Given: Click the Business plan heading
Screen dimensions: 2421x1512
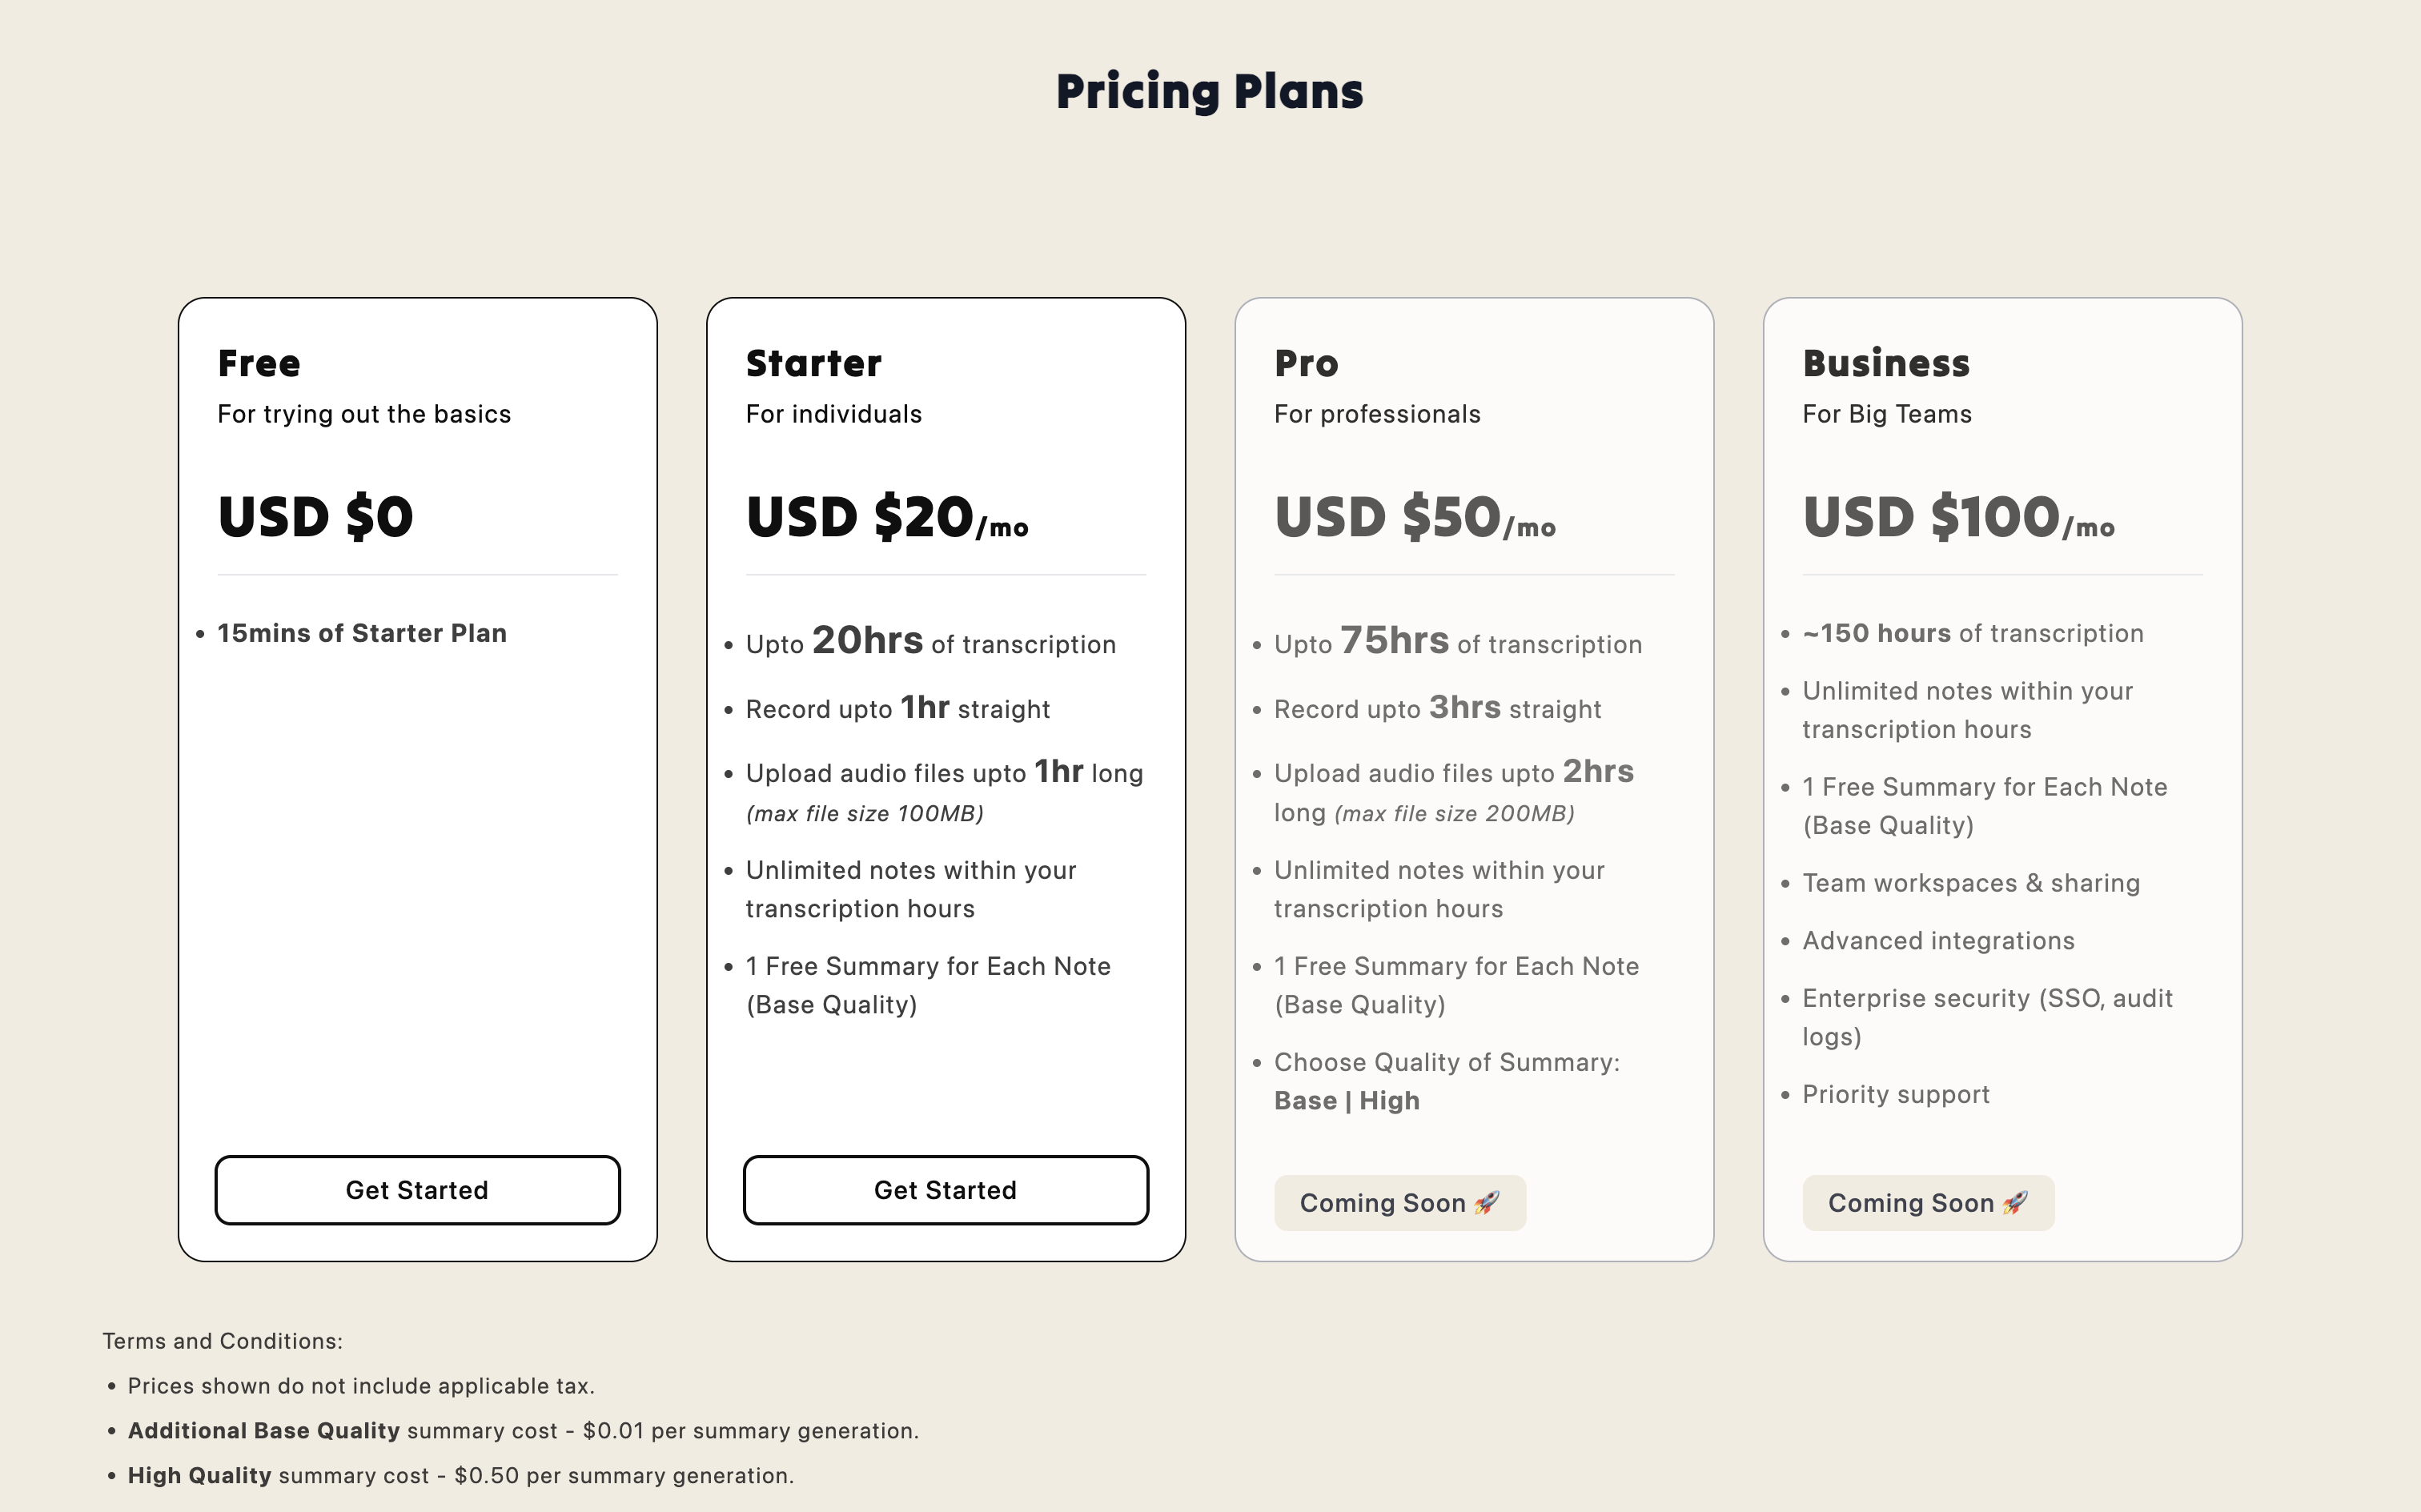Looking at the screenshot, I should point(1886,363).
